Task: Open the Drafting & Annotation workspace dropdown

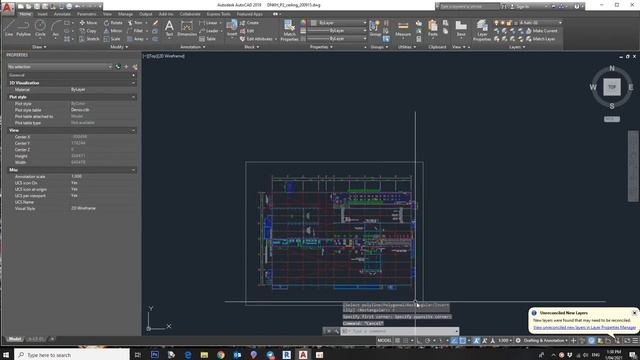Action: [x=545, y=340]
